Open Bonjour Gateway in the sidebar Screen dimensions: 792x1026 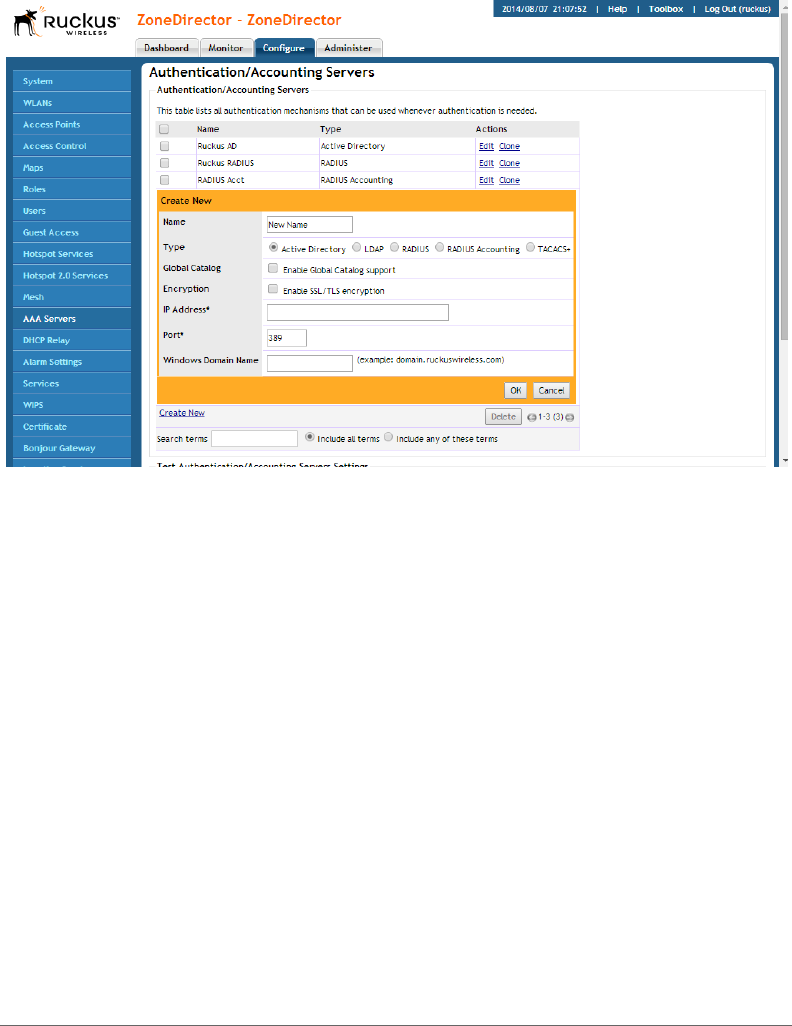(x=72, y=448)
